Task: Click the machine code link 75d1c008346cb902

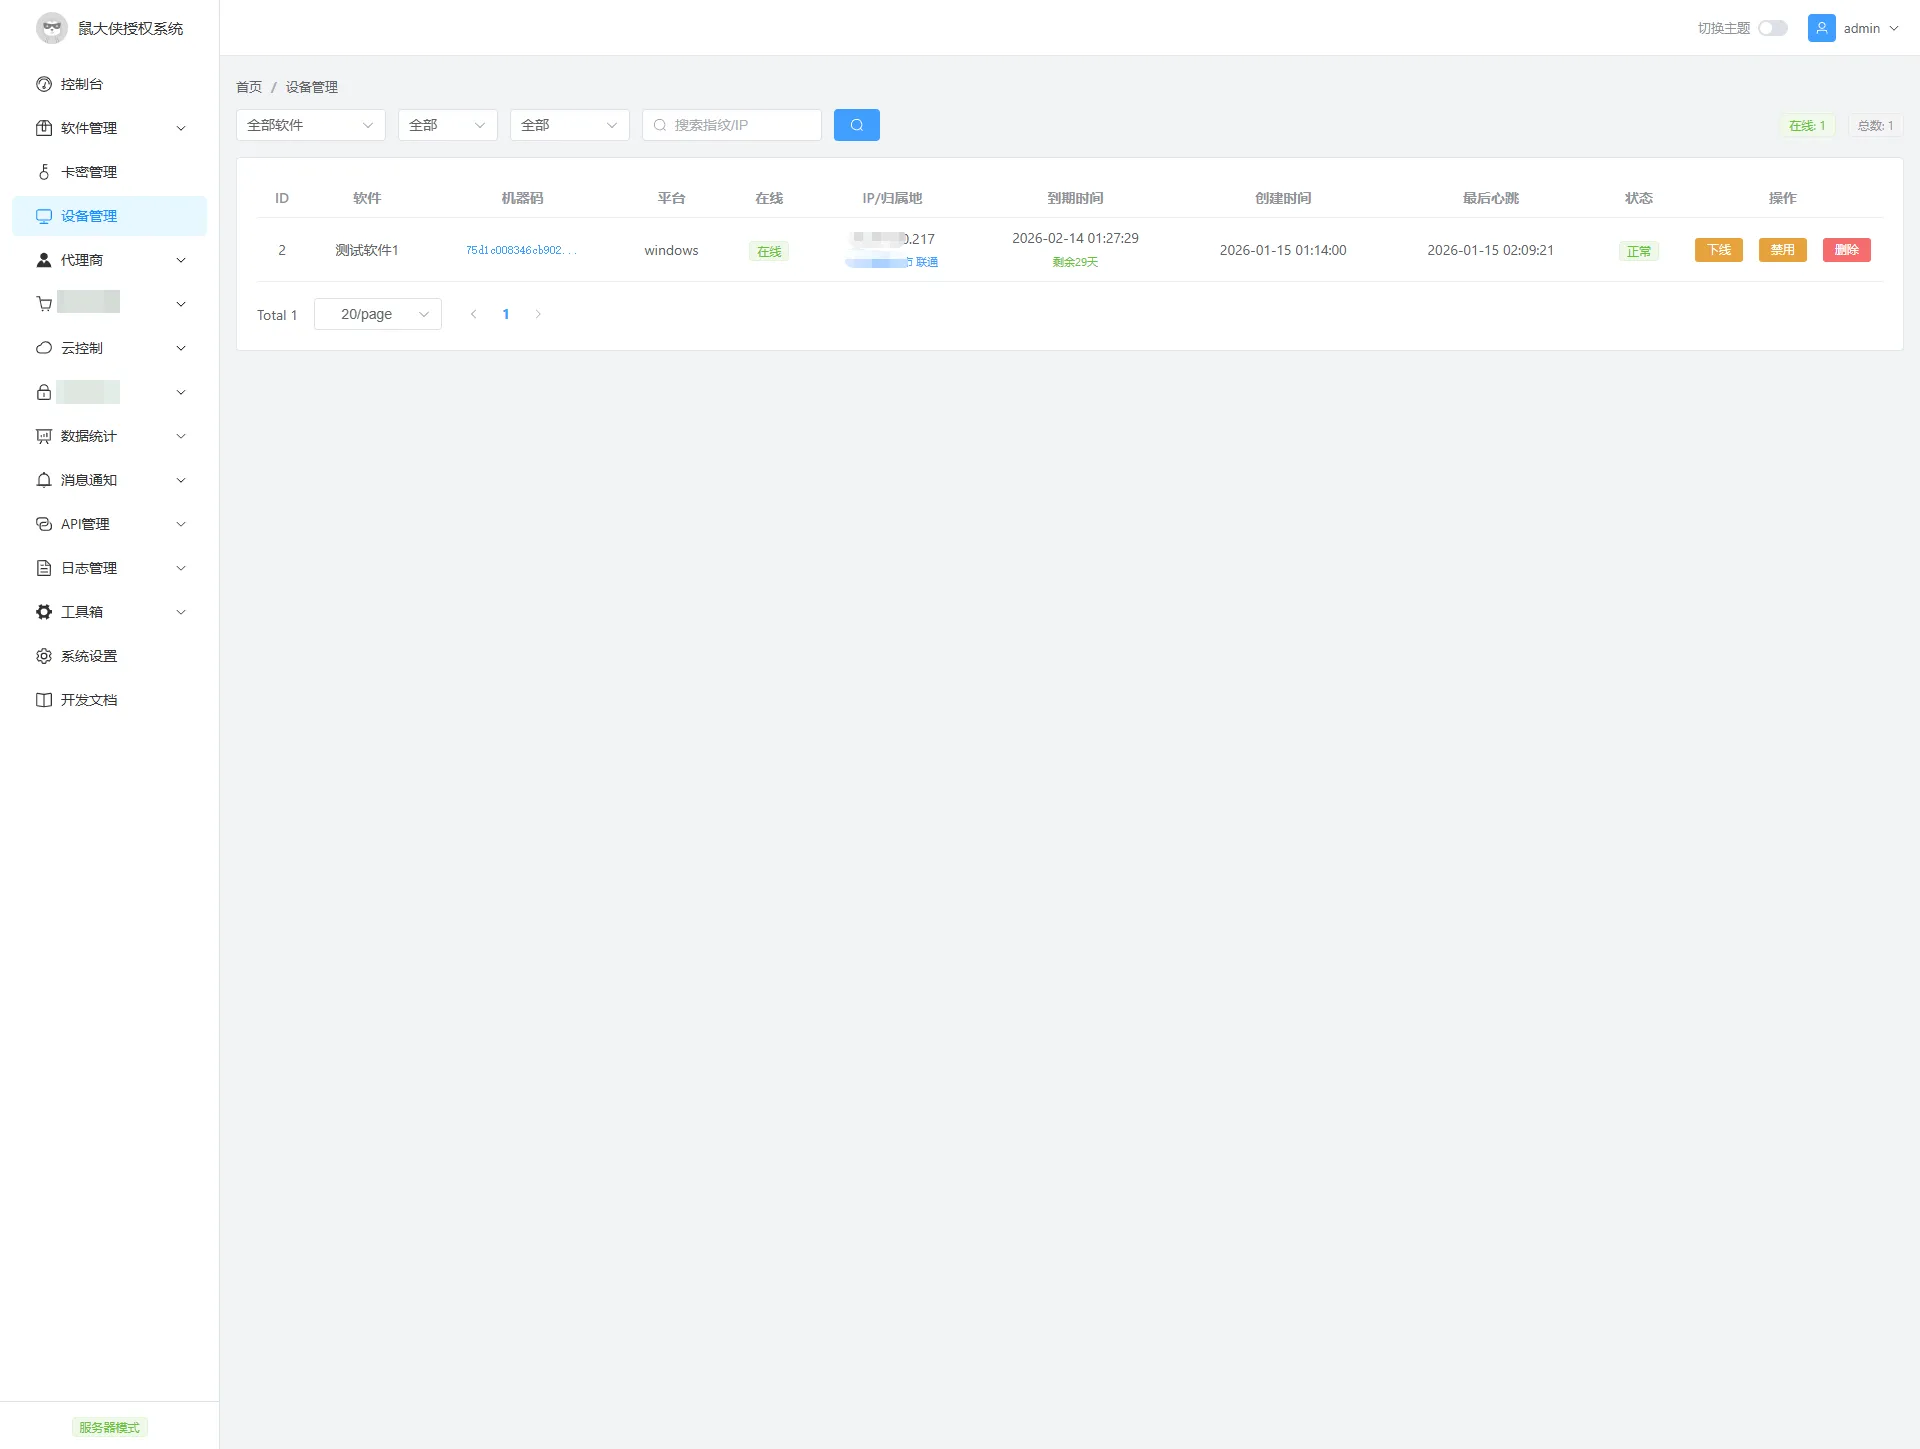Action: (520, 250)
